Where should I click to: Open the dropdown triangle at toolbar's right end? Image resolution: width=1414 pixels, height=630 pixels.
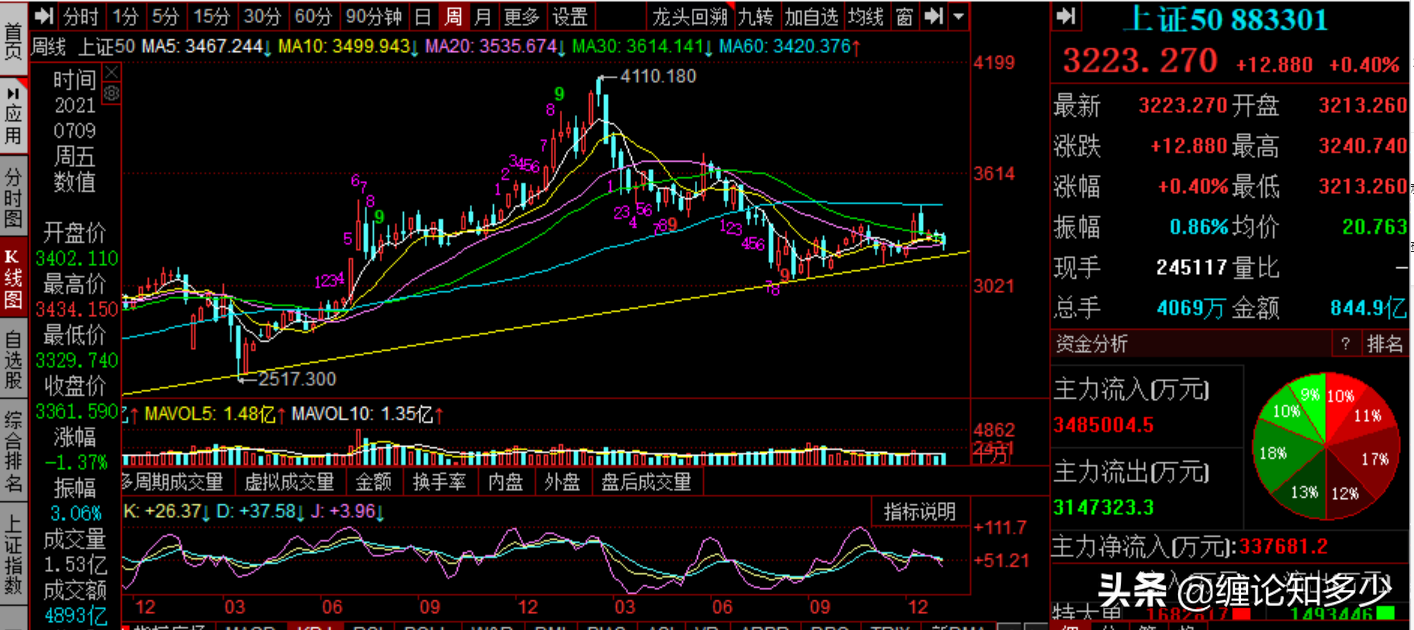click(x=959, y=16)
